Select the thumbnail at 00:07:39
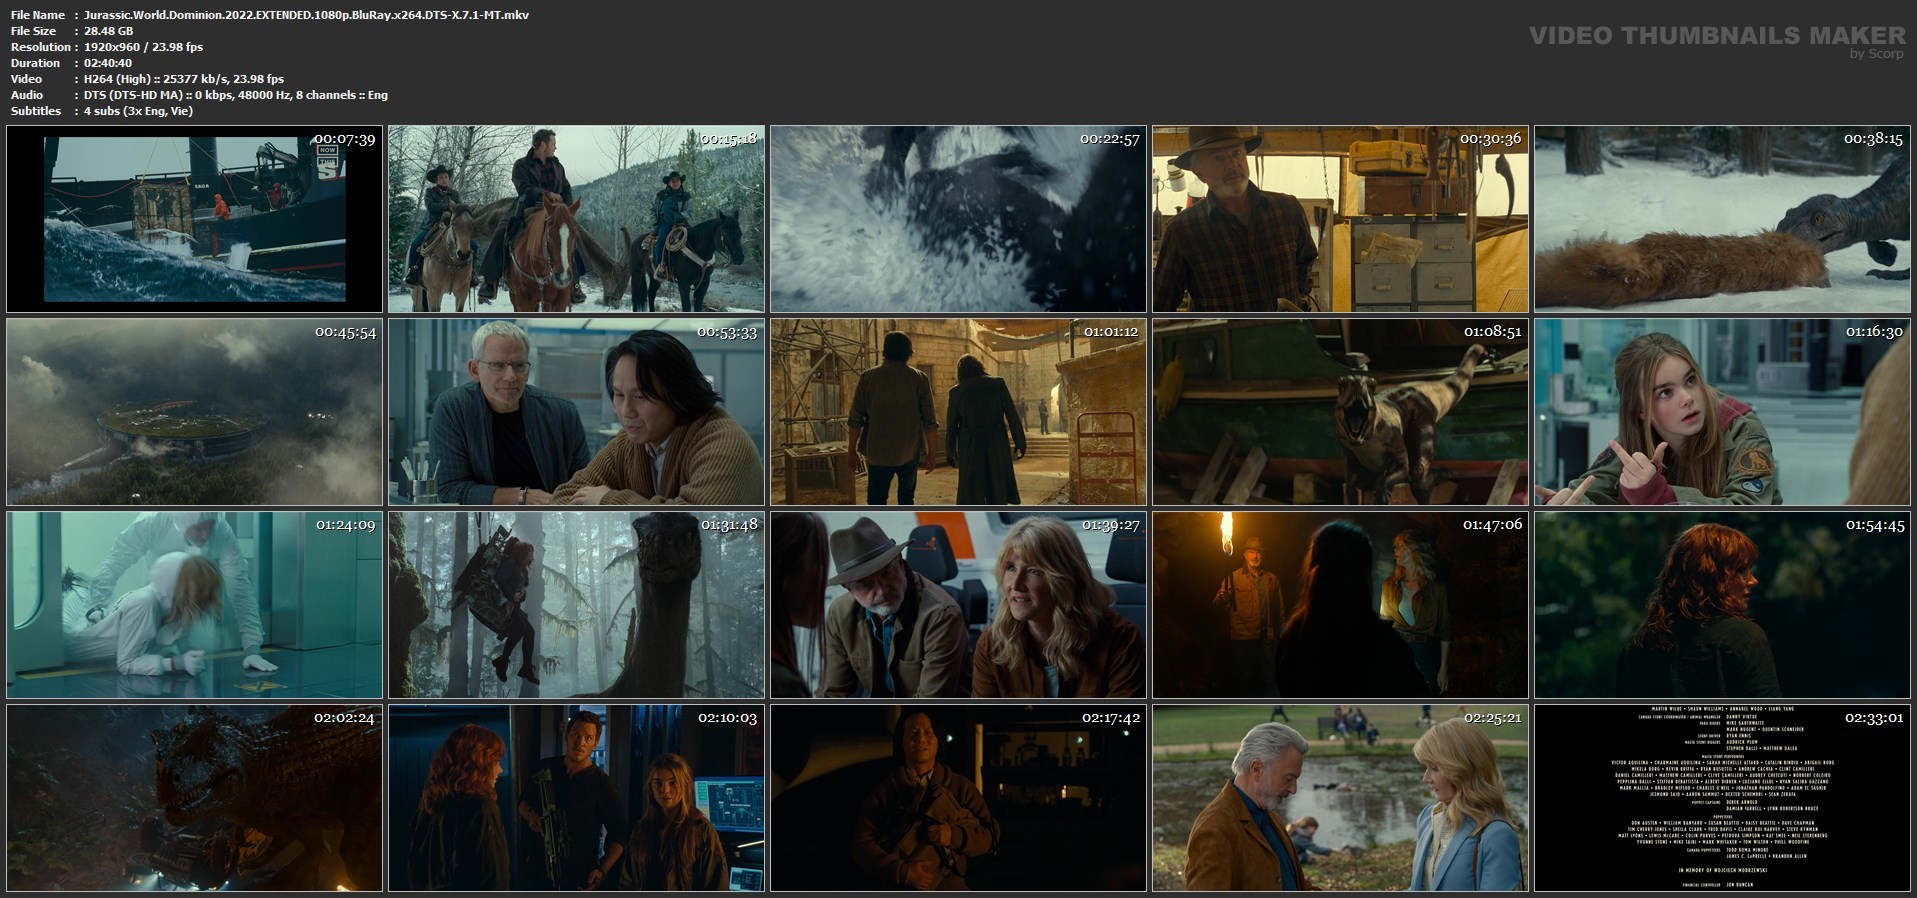1917x898 pixels. pos(195,219)
